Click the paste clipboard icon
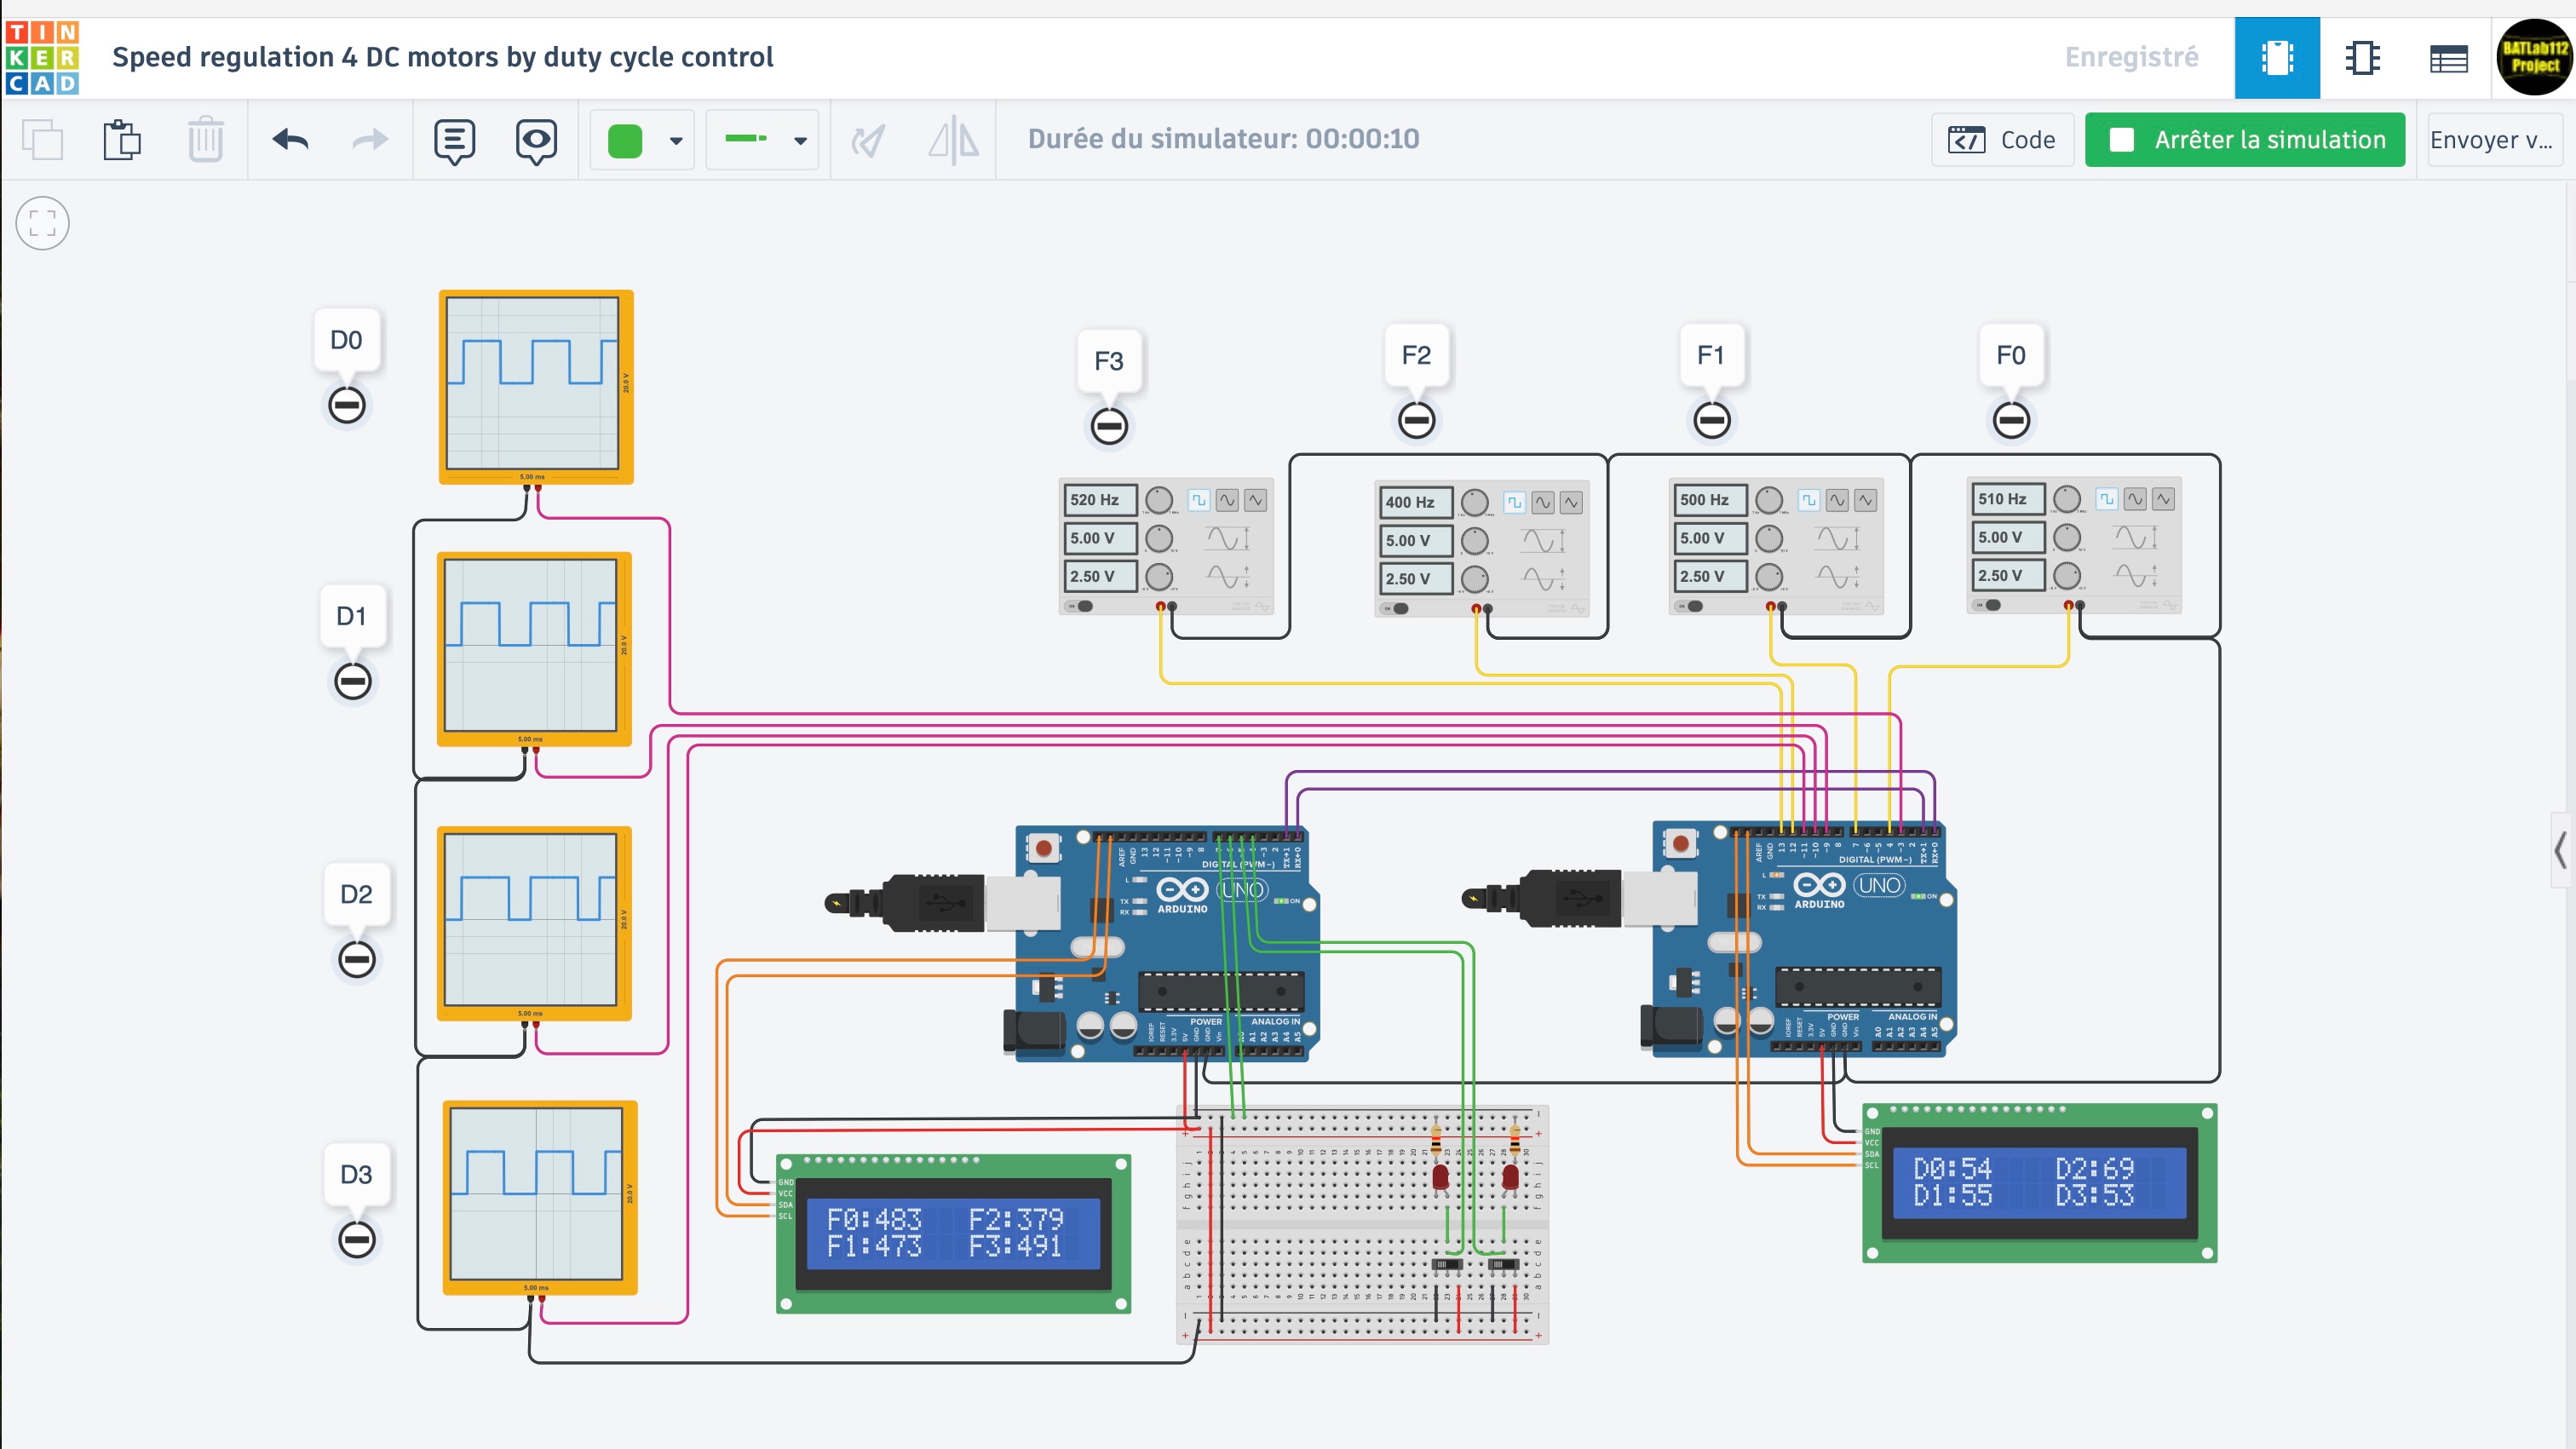The width and height of the screenshot is (2576, 1449). [x=122, y=140]
